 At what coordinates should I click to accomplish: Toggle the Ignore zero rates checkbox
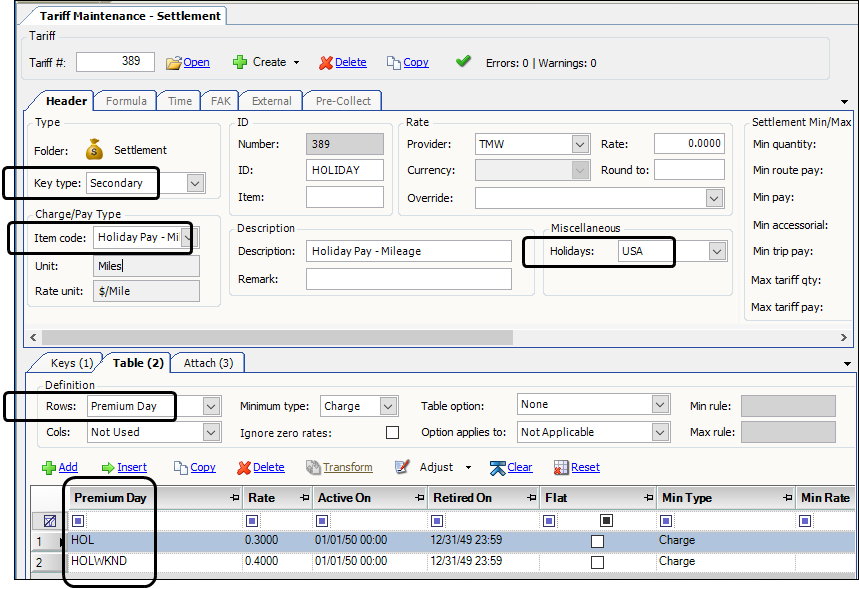pos(392,433)
